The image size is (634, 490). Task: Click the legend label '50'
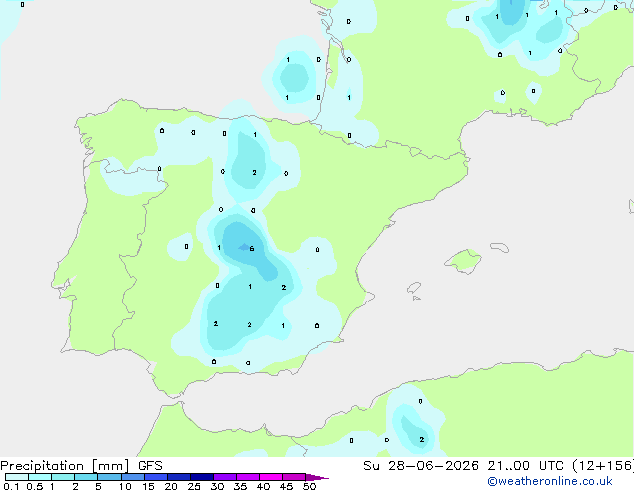309,486
